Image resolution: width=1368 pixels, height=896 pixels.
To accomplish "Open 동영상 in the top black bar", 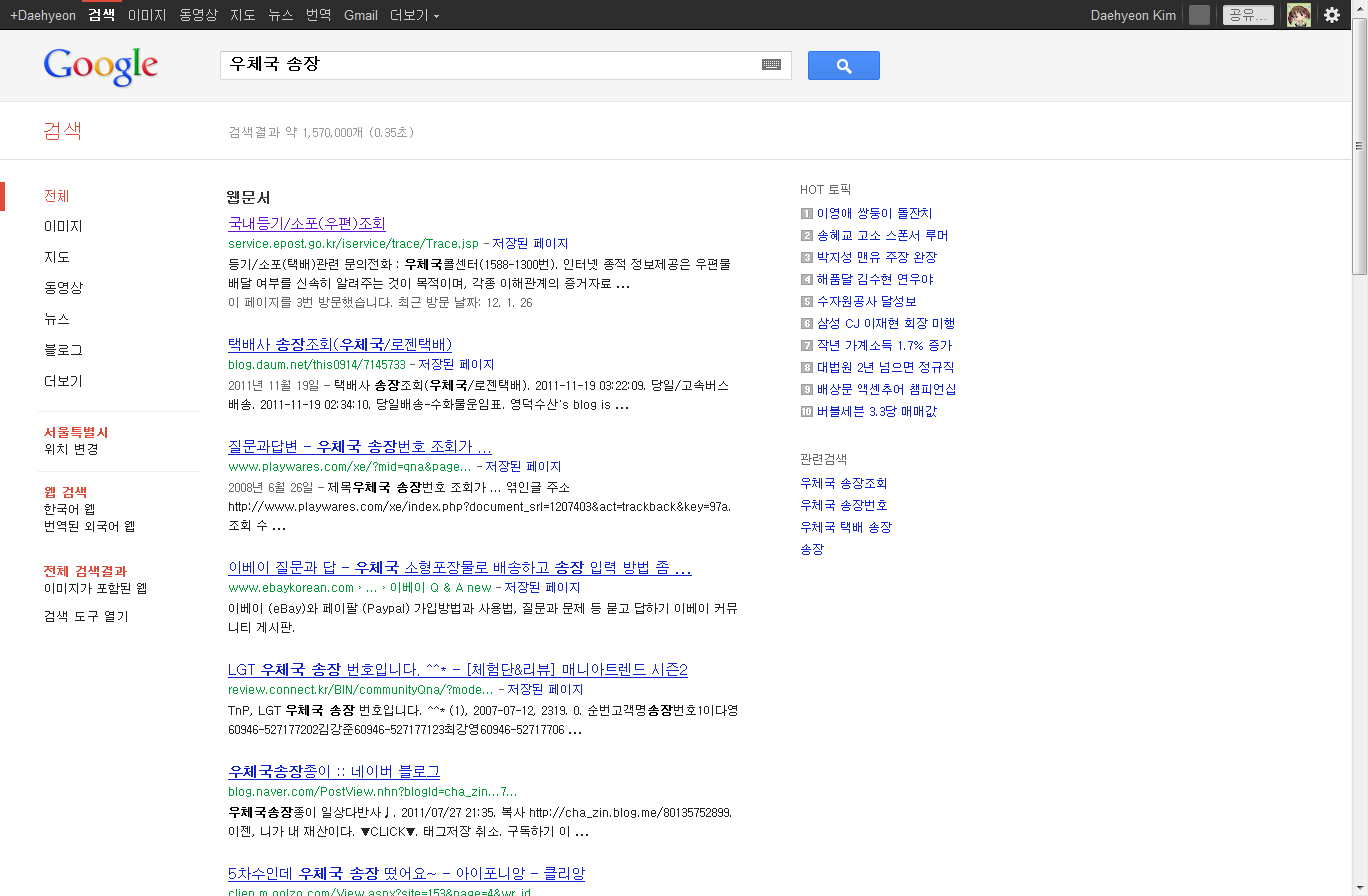I will point(198,15).
